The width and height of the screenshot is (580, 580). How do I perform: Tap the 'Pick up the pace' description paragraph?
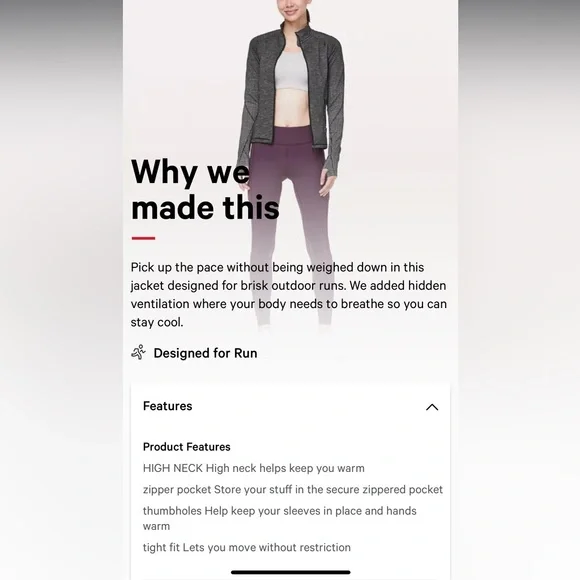pos(289,295)
